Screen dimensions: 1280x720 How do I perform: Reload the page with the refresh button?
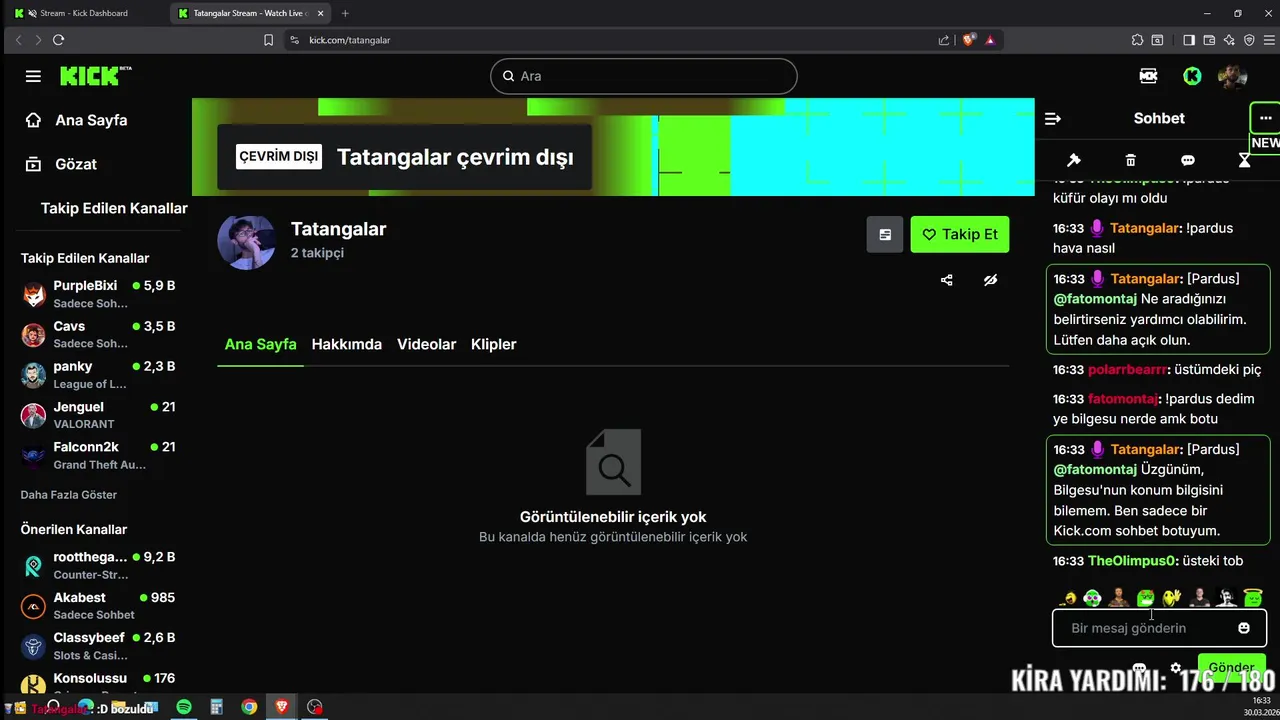58,40
